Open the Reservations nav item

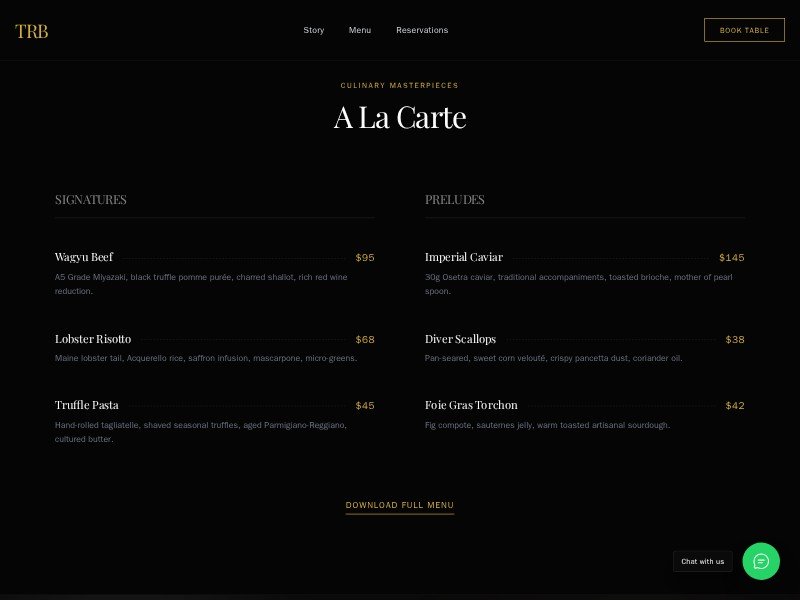pos(422,30)
